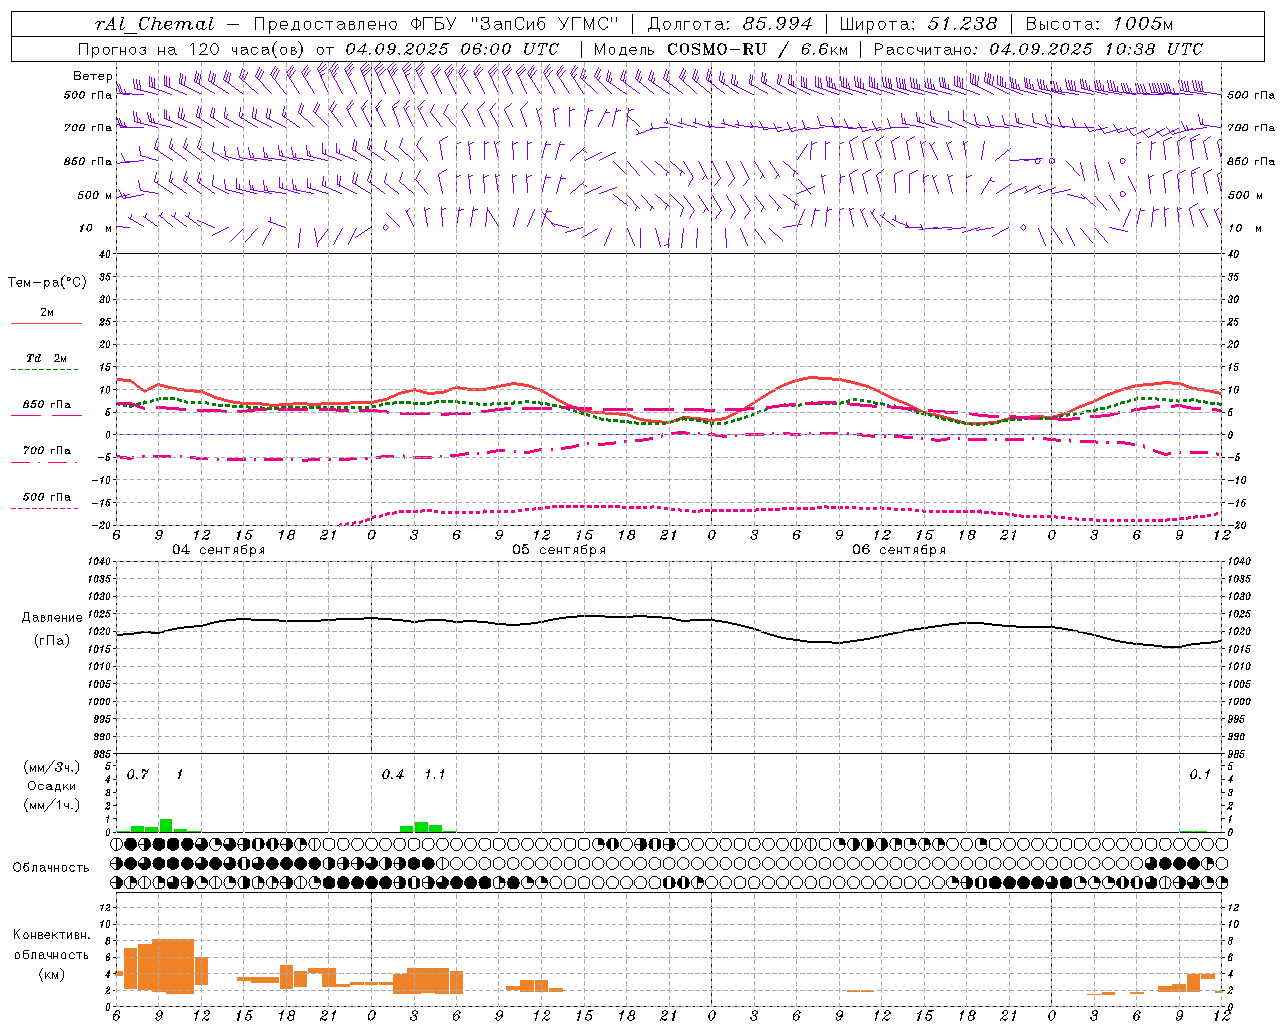Click the 'Модель COSMO-RU / 6.6км' label
The image size is (1280, 1024).
(721, 49)
